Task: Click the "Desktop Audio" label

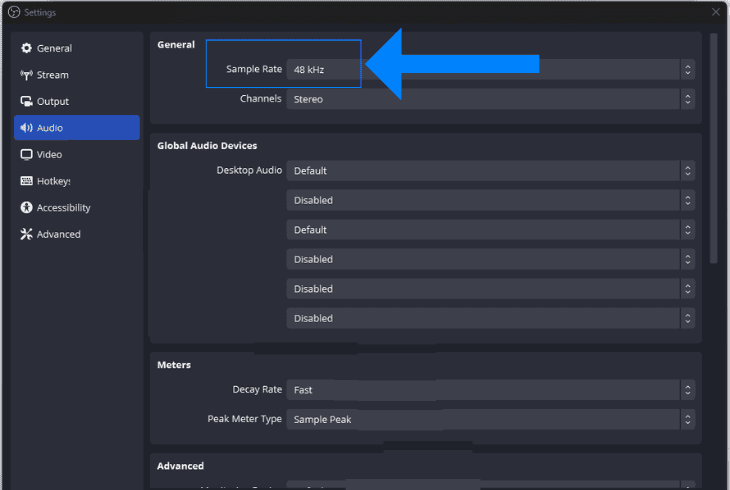Action: pyautogui.click(x=249, y=170)
